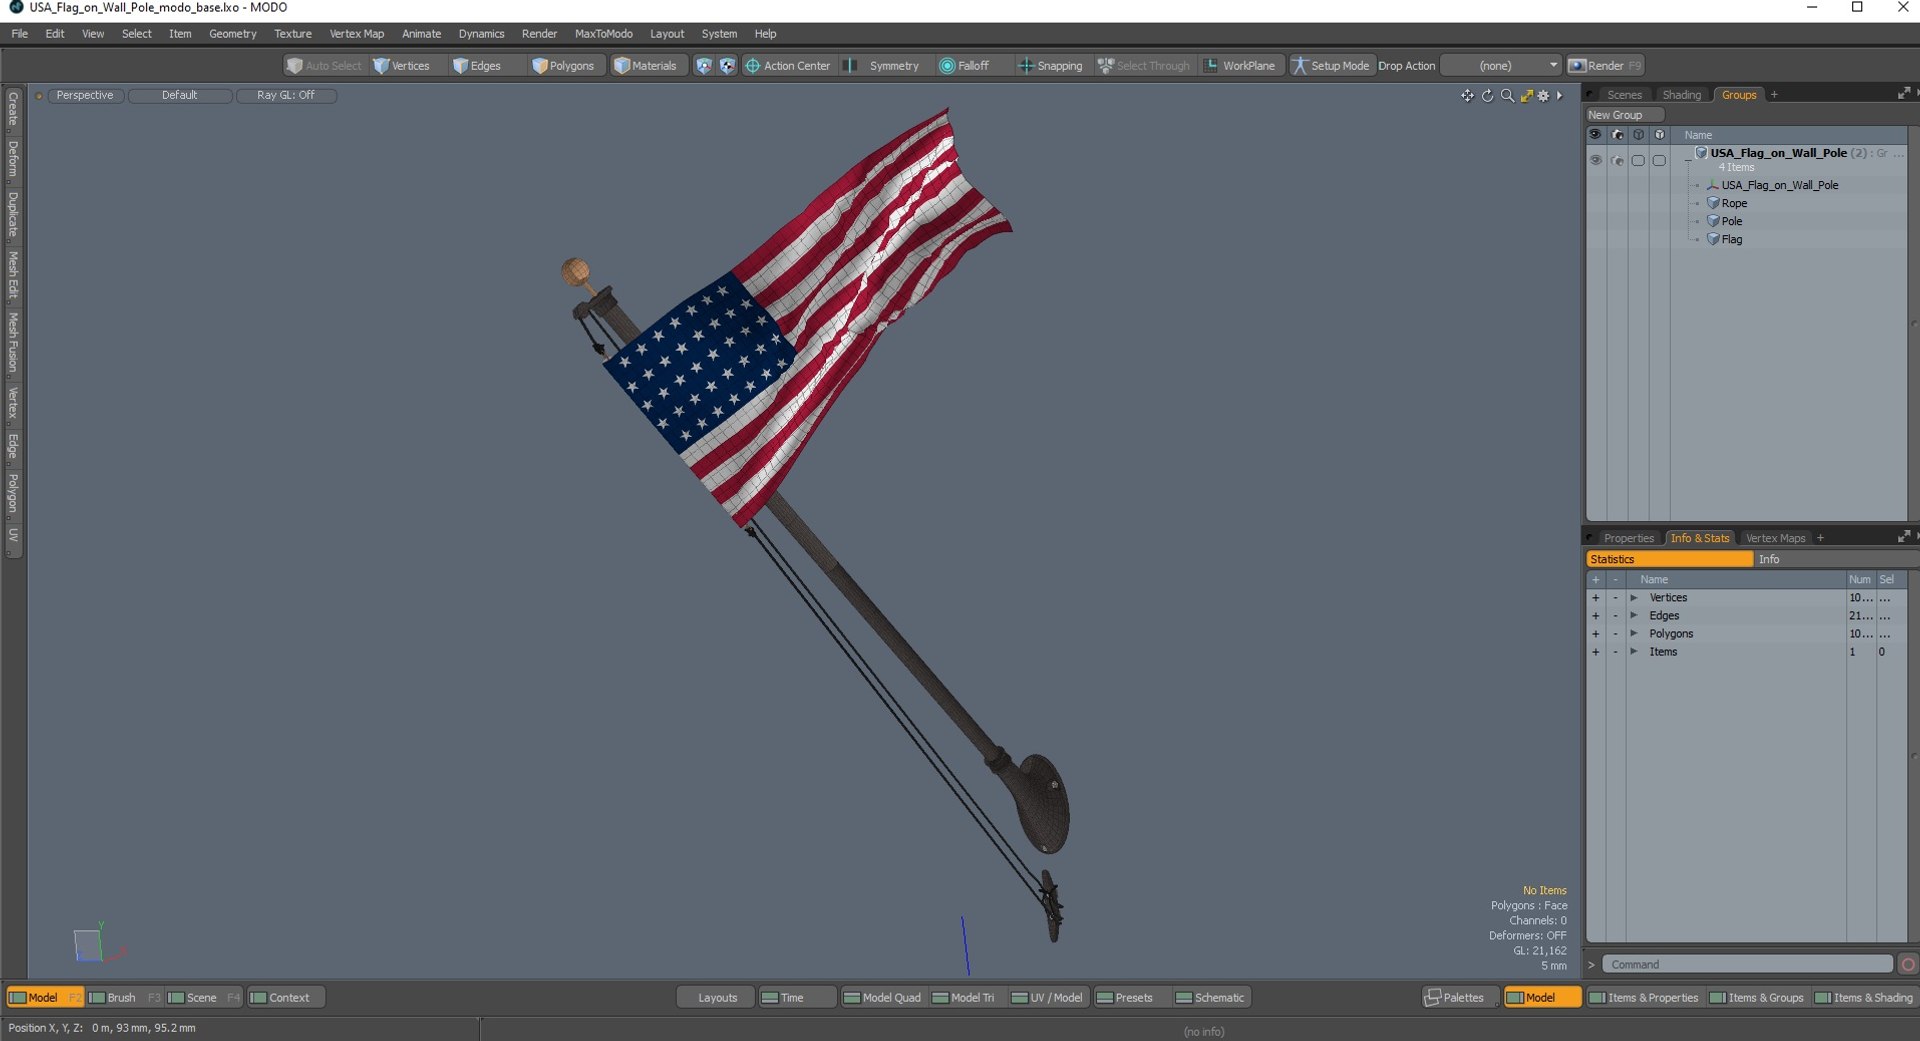Switch to the Scenes tab
This screenshot has width=1920, height=1041.
click(x=1624, y=95)
